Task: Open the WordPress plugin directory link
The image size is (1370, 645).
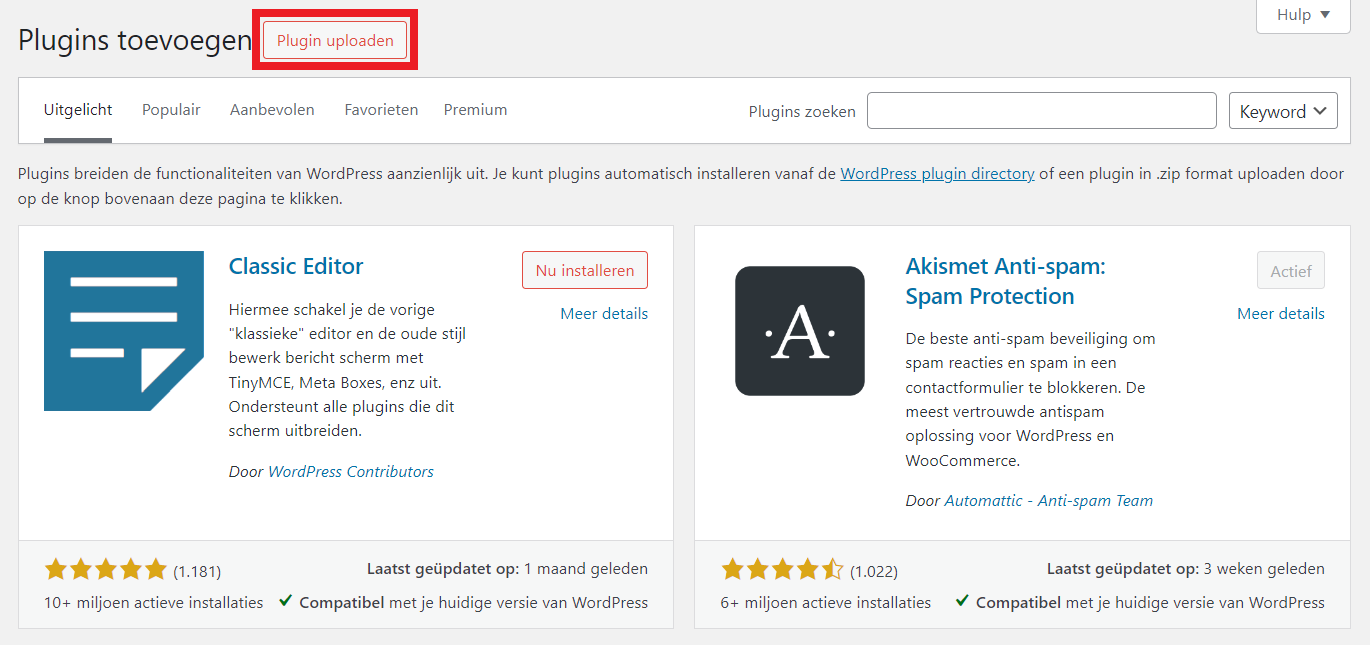Action: (937, 174)
